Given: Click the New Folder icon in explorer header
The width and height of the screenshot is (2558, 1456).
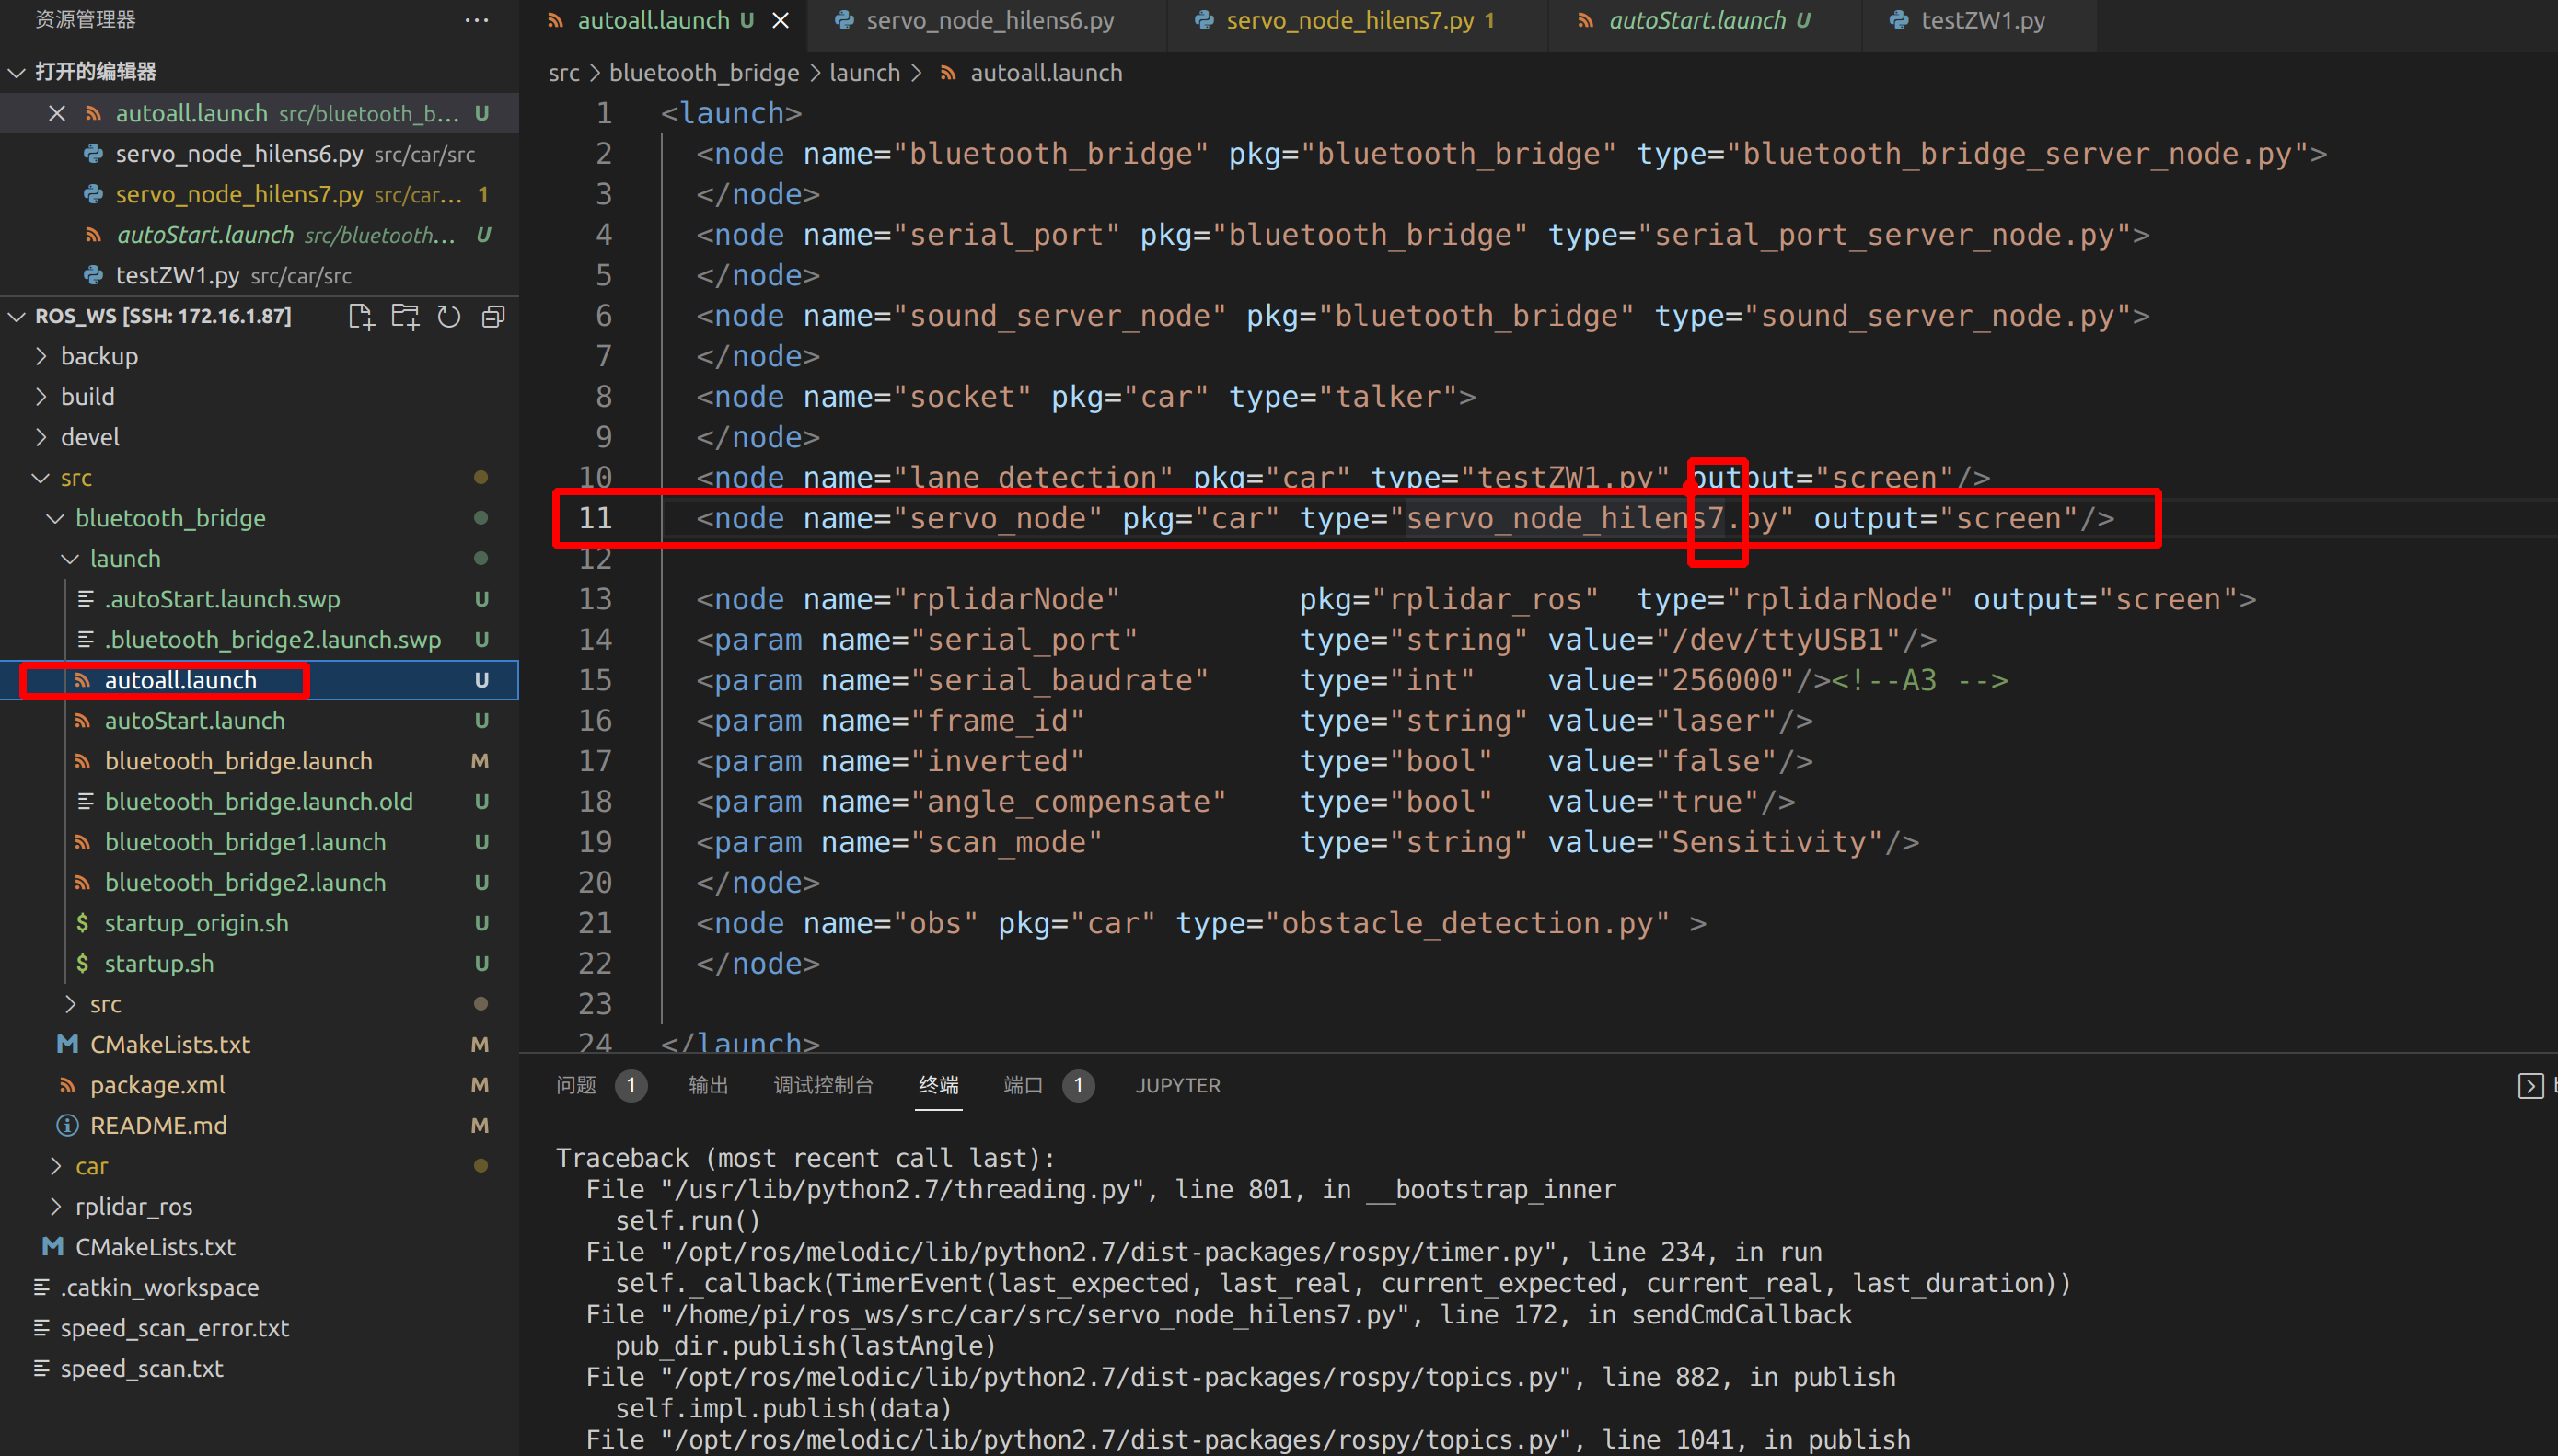Looking at the screenshot, I should (405, 317).
